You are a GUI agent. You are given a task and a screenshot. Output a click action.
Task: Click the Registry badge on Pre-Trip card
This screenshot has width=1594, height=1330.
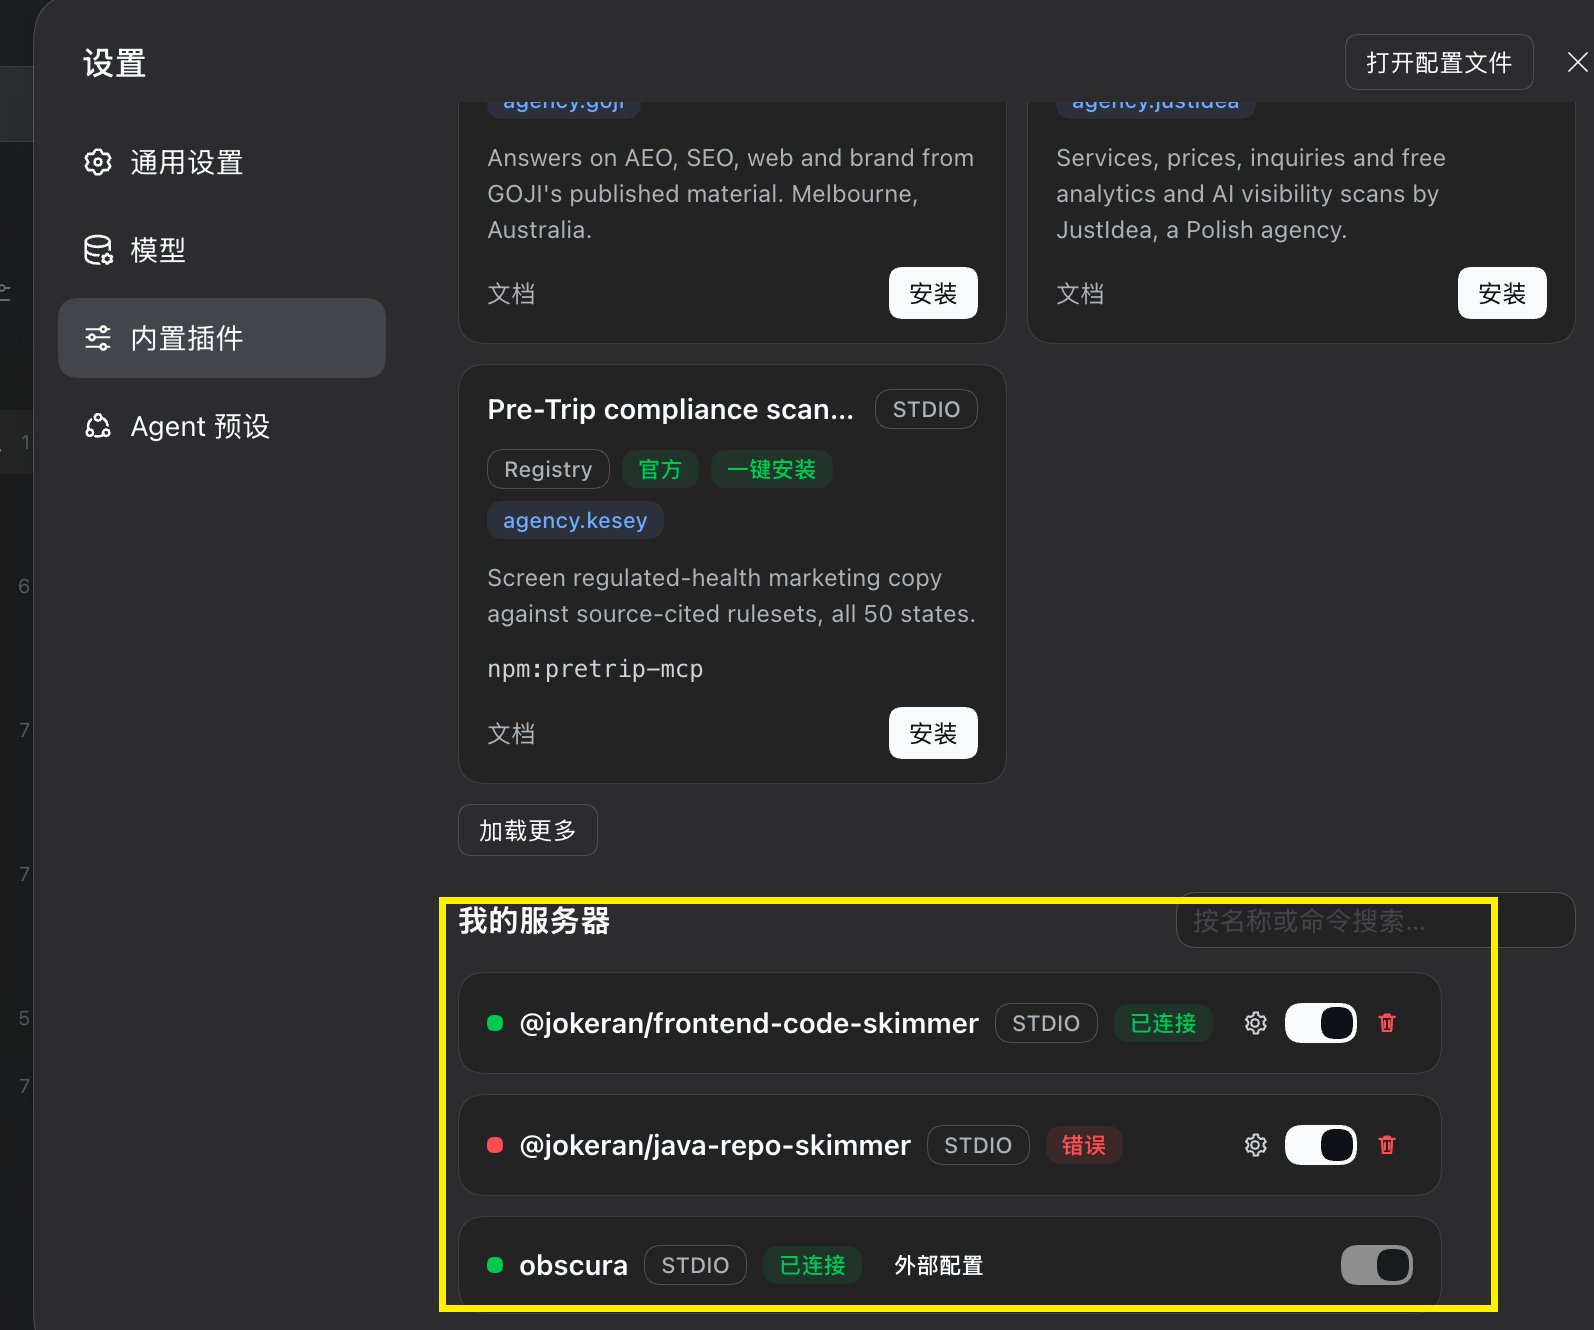click(x=548, y=469)
